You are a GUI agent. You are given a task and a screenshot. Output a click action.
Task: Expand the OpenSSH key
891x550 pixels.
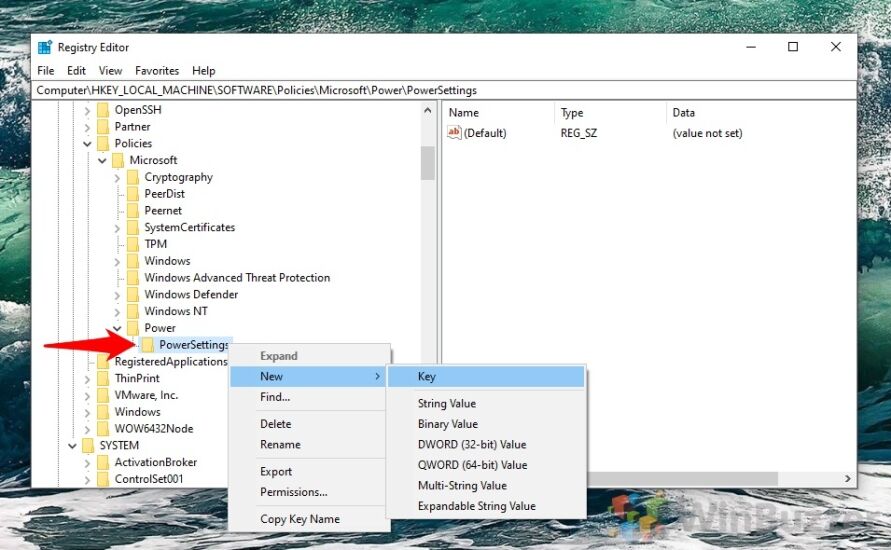click(87, 110)
